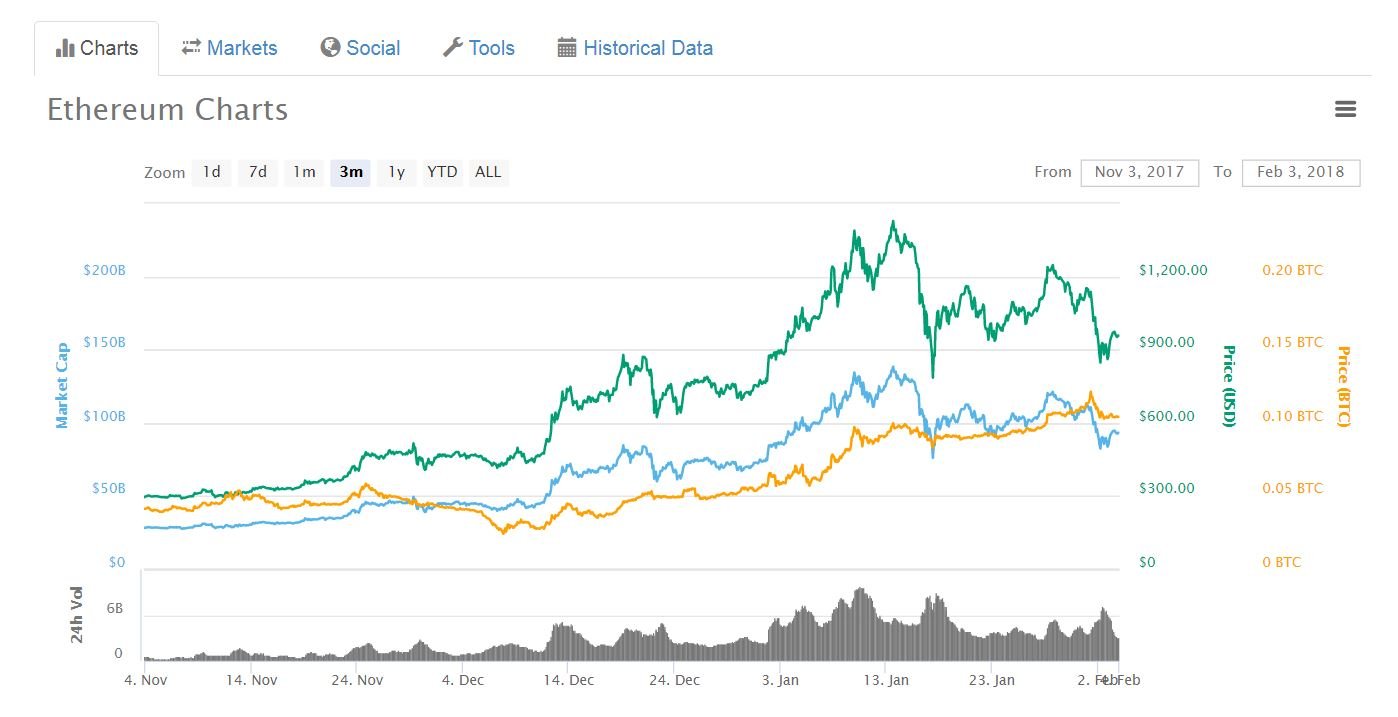Click the $900.00 price label
The width and height of the screenshot is (1398, 717).
tap(1167, 342)
